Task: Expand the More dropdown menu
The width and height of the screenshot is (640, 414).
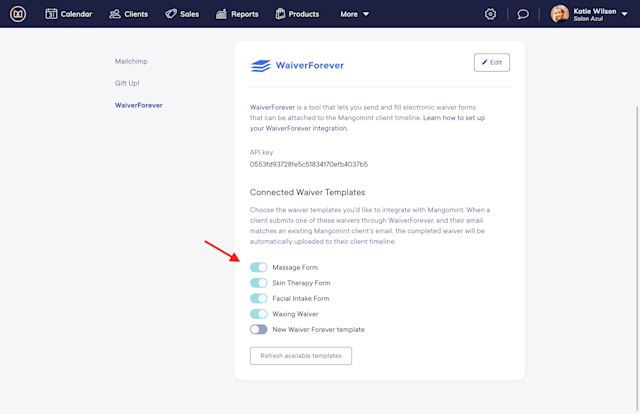Action: coord(354,14)
